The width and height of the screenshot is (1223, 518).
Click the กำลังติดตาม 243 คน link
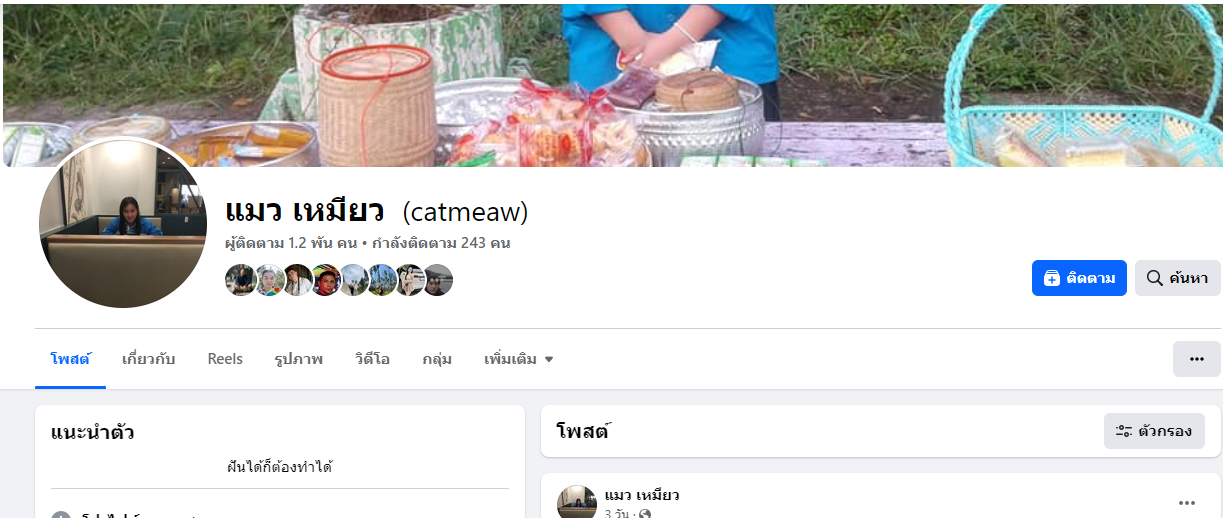[x=441, y=243]
